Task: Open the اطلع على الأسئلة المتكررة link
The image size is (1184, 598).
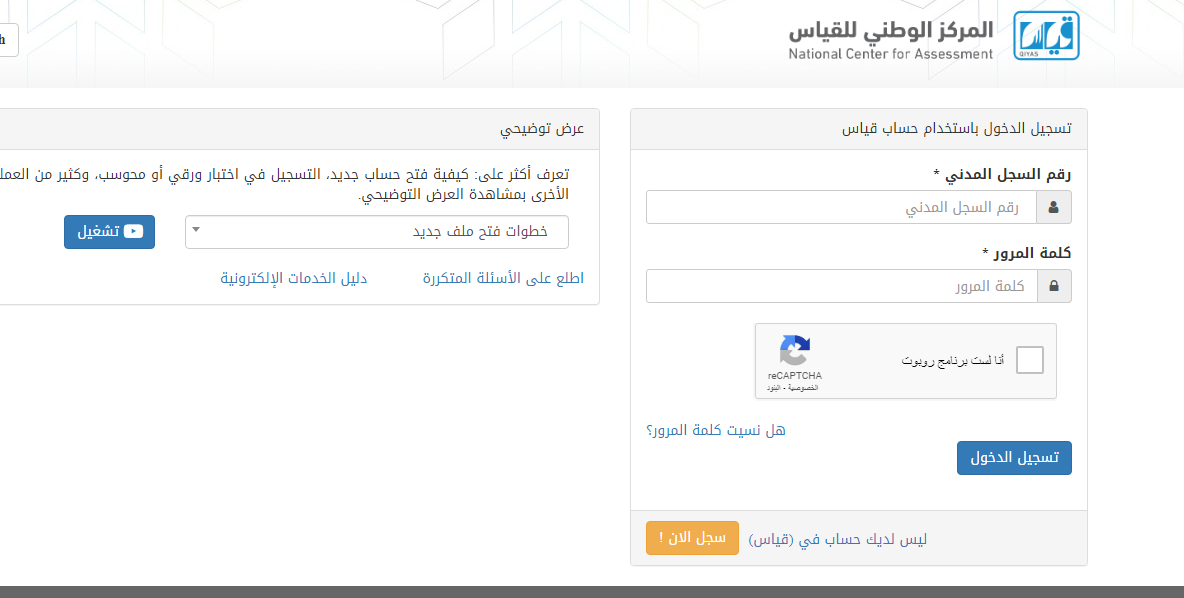Action: (x=503, y=278)
